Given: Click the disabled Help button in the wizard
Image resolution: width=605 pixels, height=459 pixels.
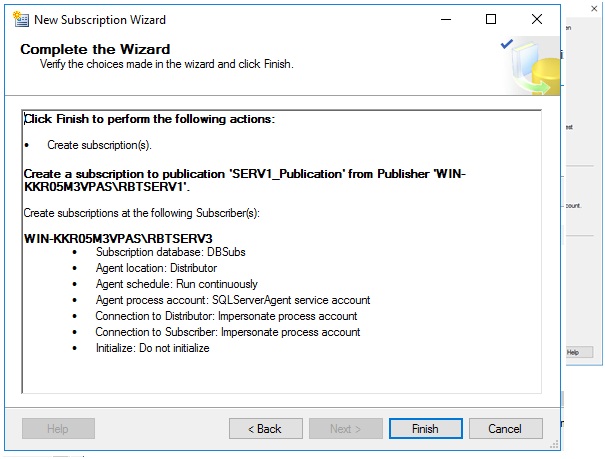Looking at the screenshot, I should [58, 429].
